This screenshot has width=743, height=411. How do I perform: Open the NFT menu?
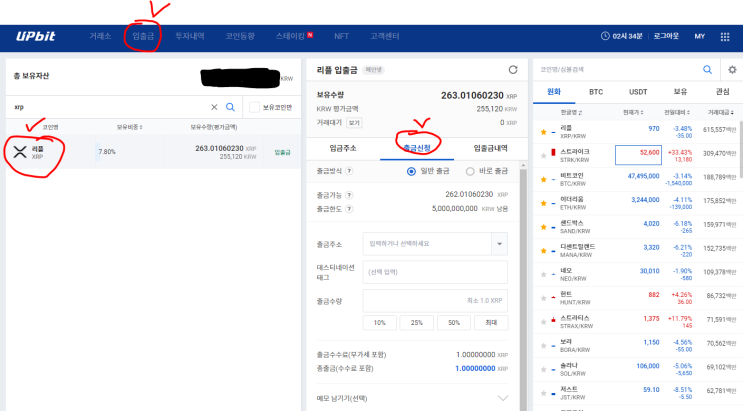click(x=341, y=36)
